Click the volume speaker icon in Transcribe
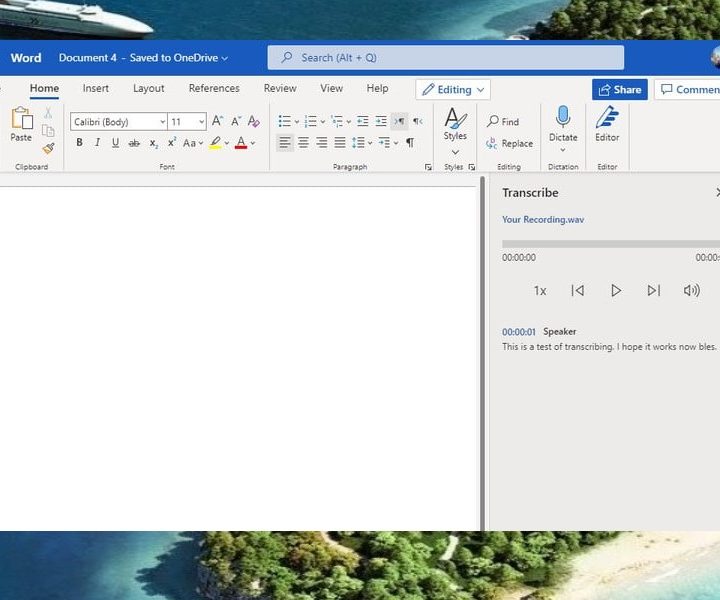This screenshot has height=600, width=720. pyautogui.click(x=692, y=290)
